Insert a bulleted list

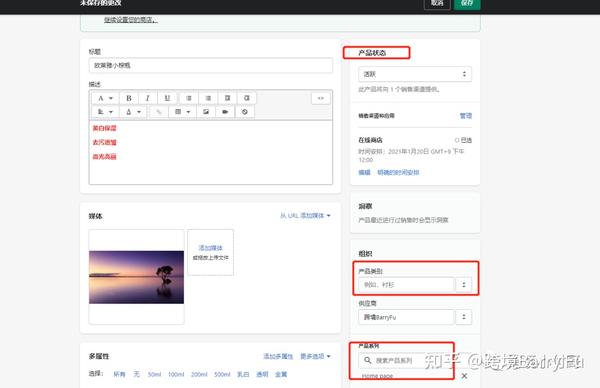(x=189, y=98)
